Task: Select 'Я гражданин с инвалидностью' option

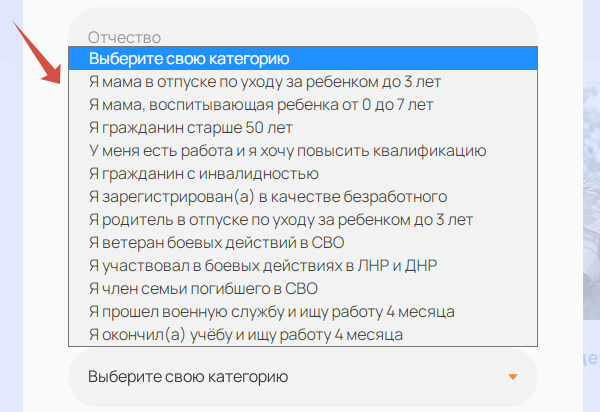Action: pyautogui.click(x=303, y=173)
